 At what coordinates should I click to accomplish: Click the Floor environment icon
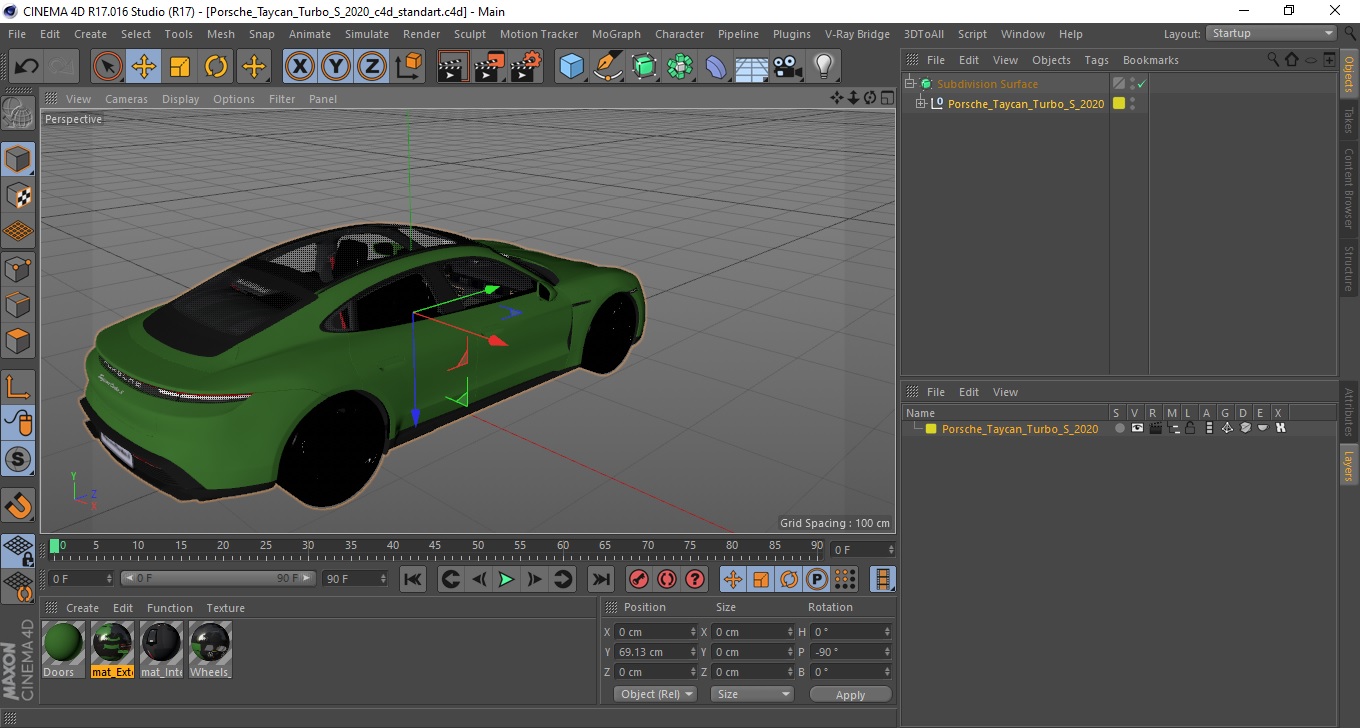click(752, 67)
